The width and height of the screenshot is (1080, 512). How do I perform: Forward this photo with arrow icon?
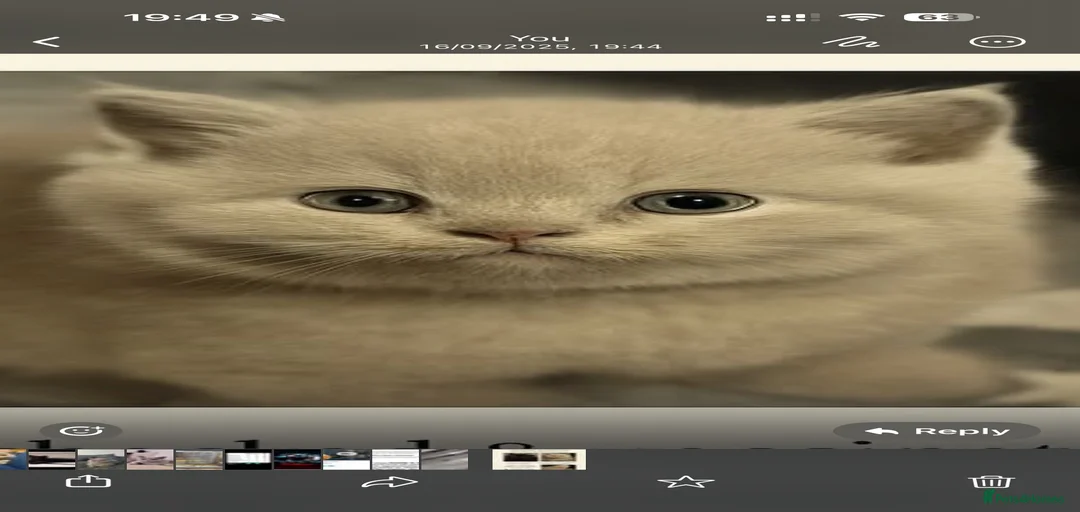click(389, 483)
